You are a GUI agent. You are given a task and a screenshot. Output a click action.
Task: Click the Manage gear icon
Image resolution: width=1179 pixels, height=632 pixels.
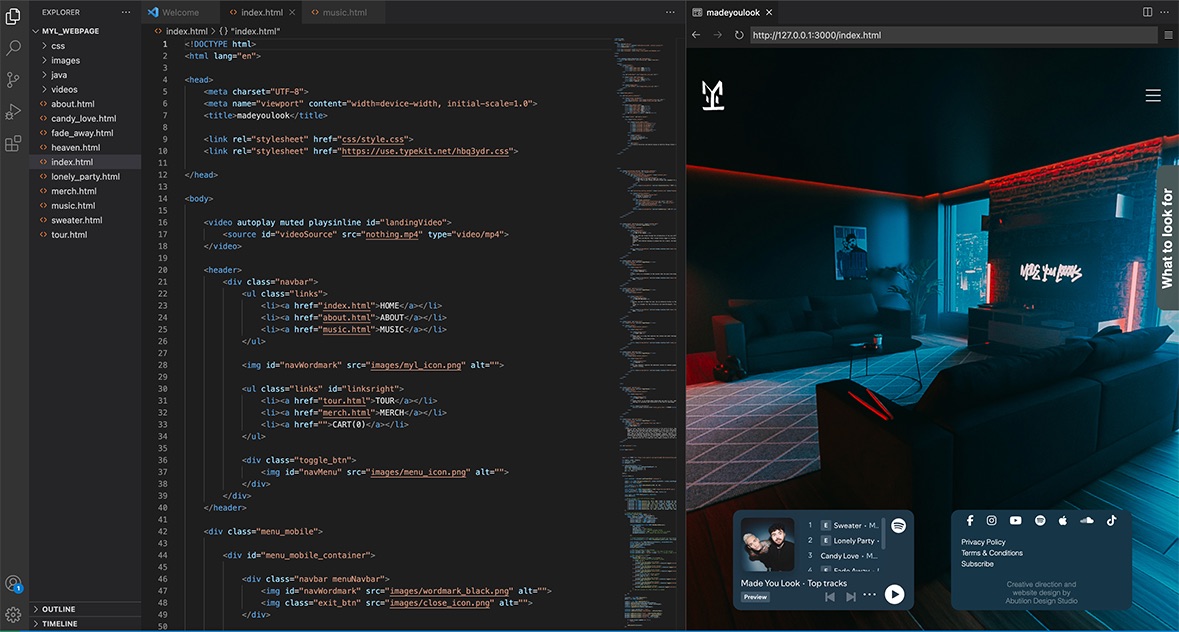click(x=14, y=614)
